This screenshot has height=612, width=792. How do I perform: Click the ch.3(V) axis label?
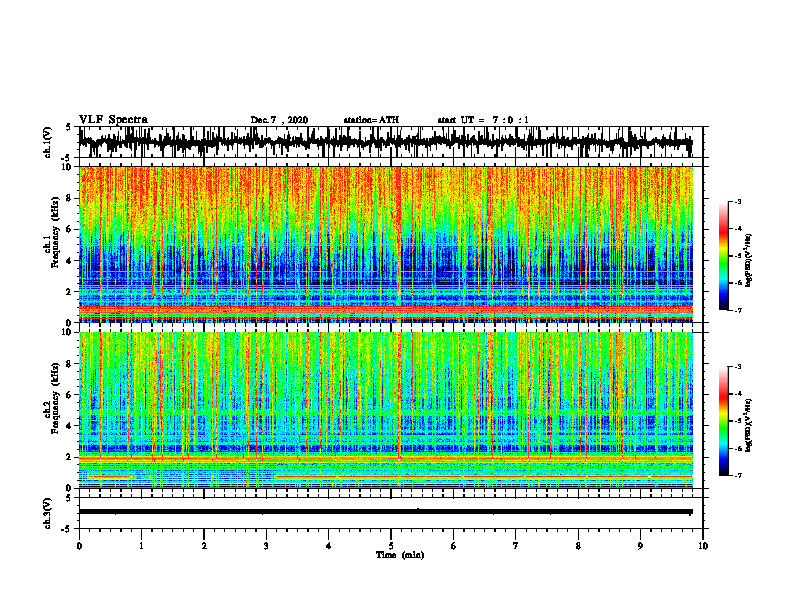[48, 513]
